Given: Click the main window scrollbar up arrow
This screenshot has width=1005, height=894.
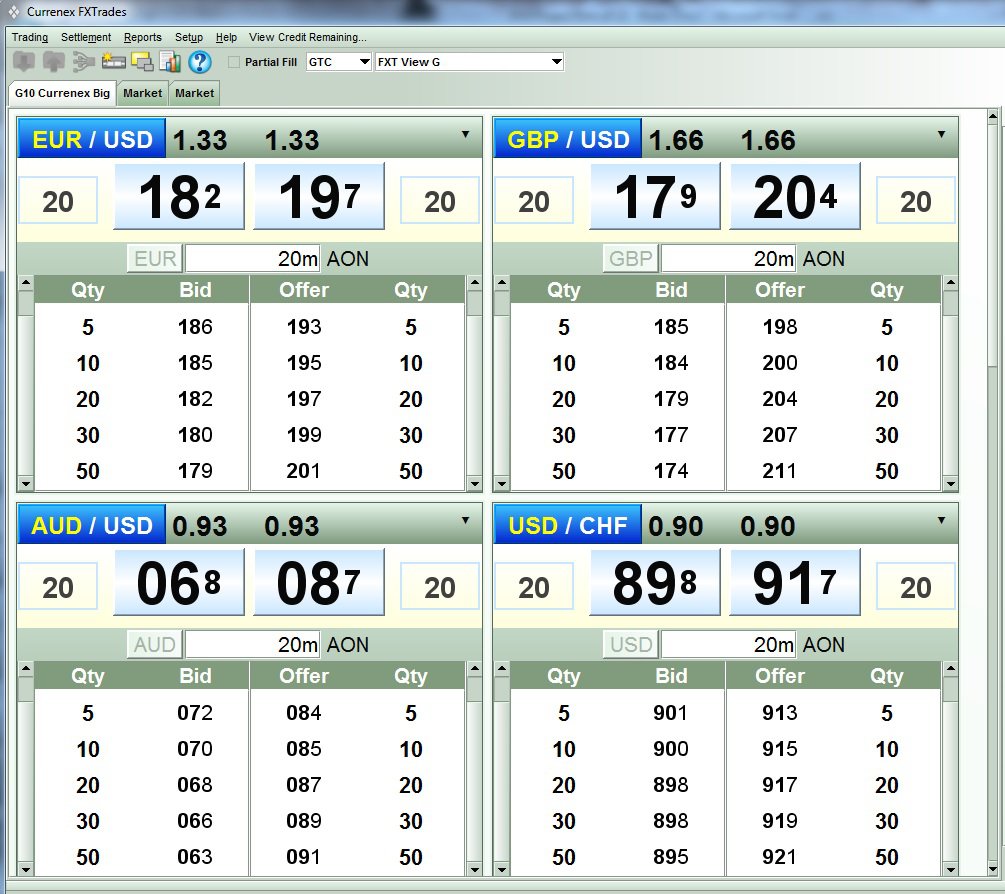Looking at the screenshot, I should point(993,117).
